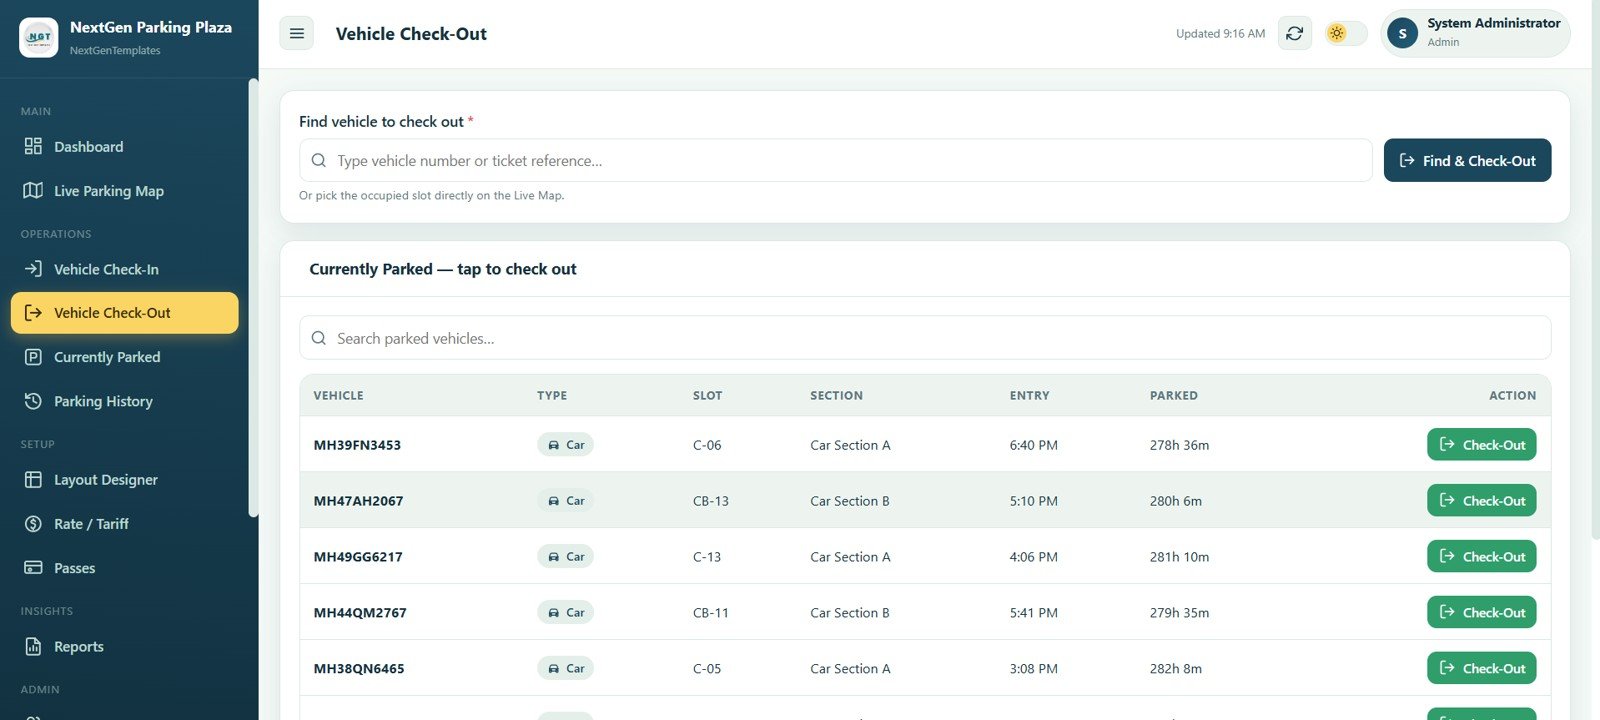Open Passes page

point(124,568)
